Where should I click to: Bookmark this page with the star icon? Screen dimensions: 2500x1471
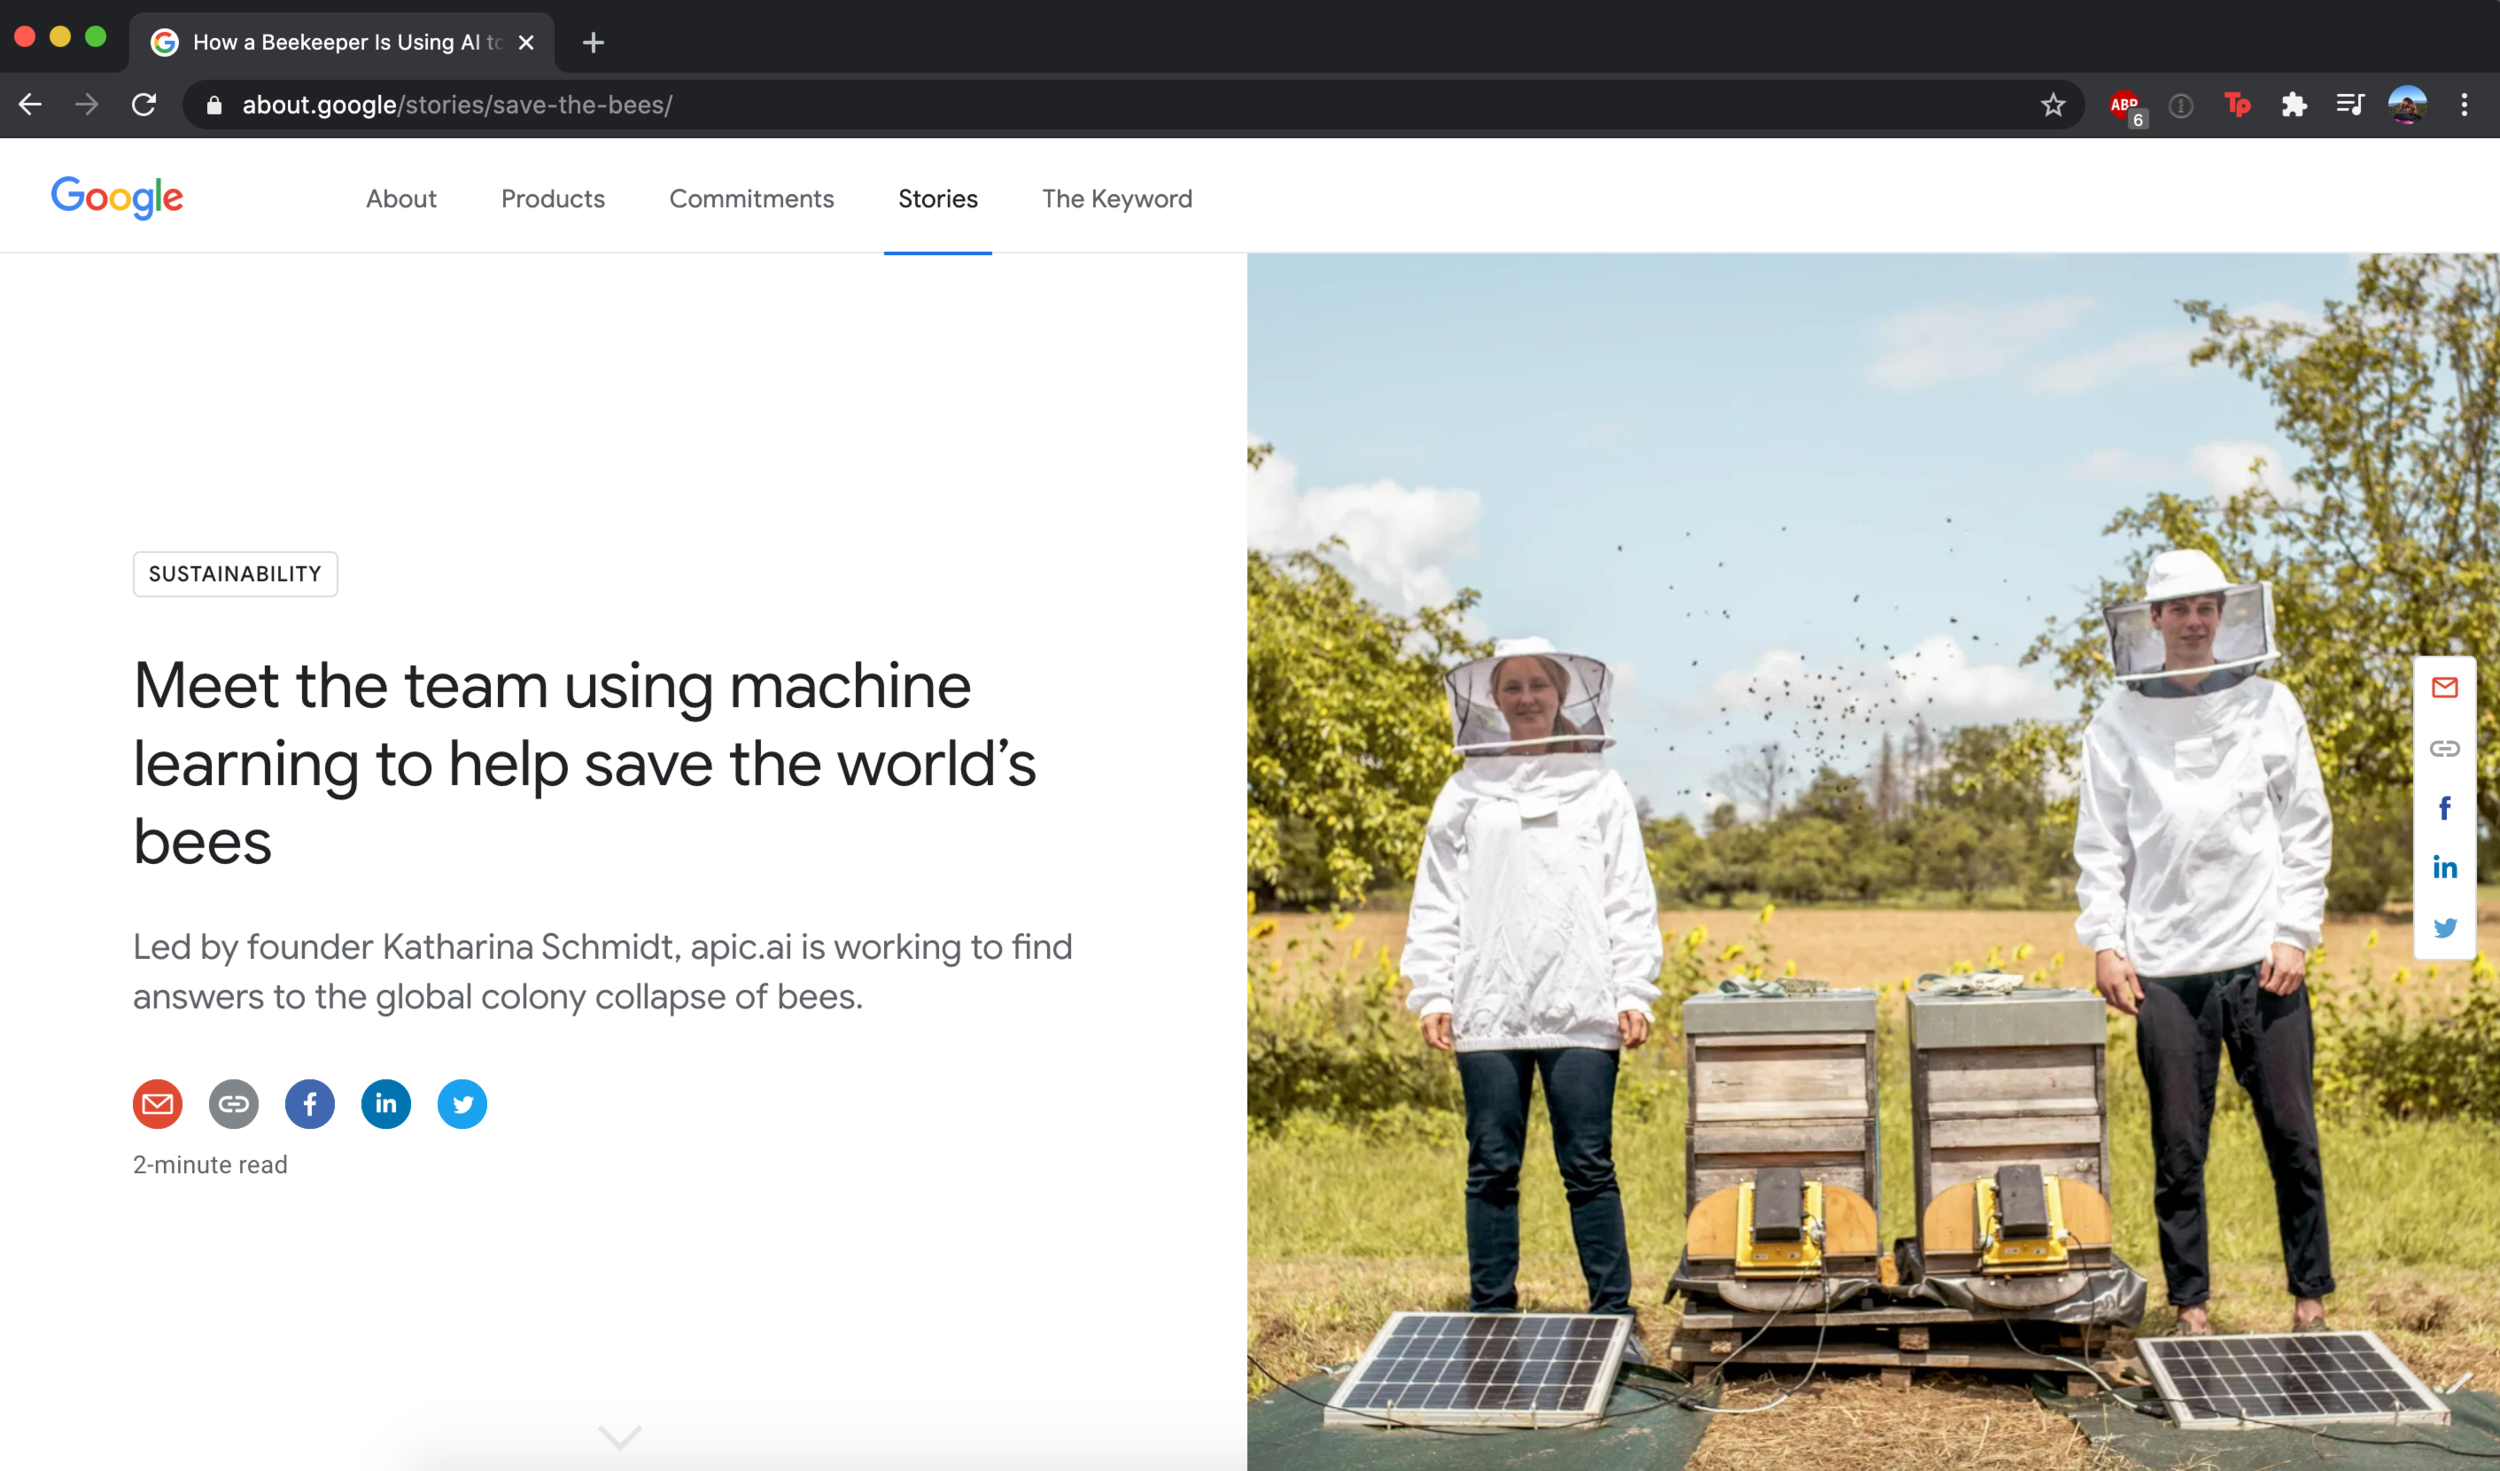point(2052,105)
